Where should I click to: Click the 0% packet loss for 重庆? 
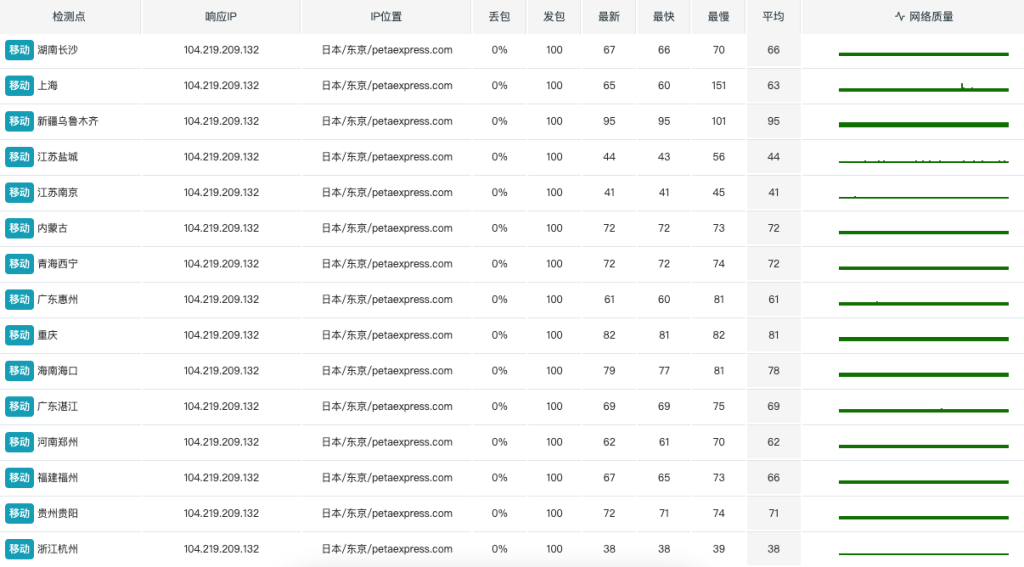click(499, 335)
